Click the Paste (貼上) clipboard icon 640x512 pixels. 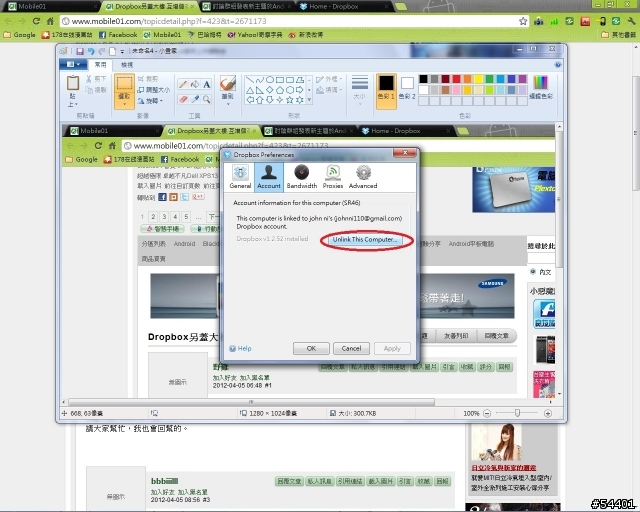pyautogui.click(x=73, y=83)
